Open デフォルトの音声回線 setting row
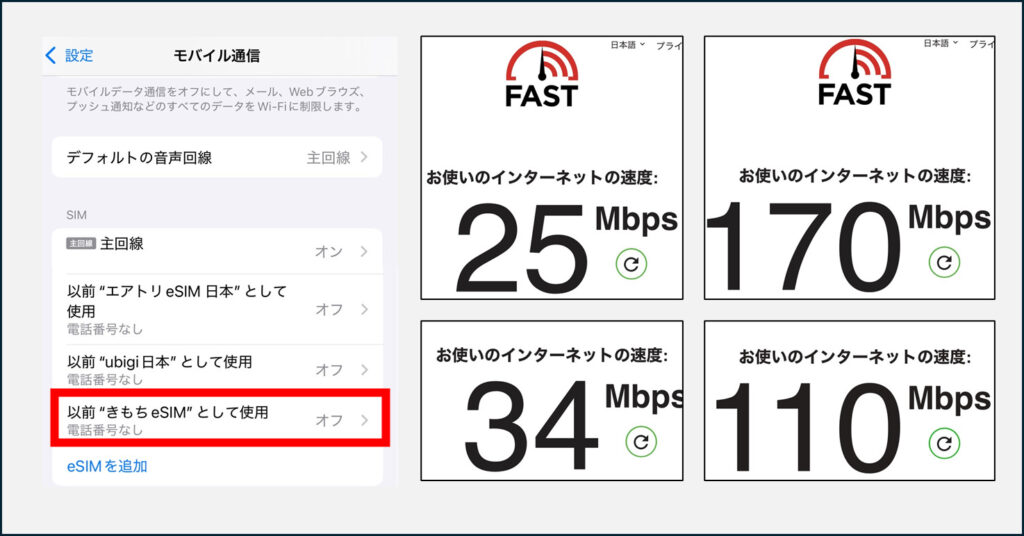The height and width of the screenshot is (536, 1024). pos(217,157)
